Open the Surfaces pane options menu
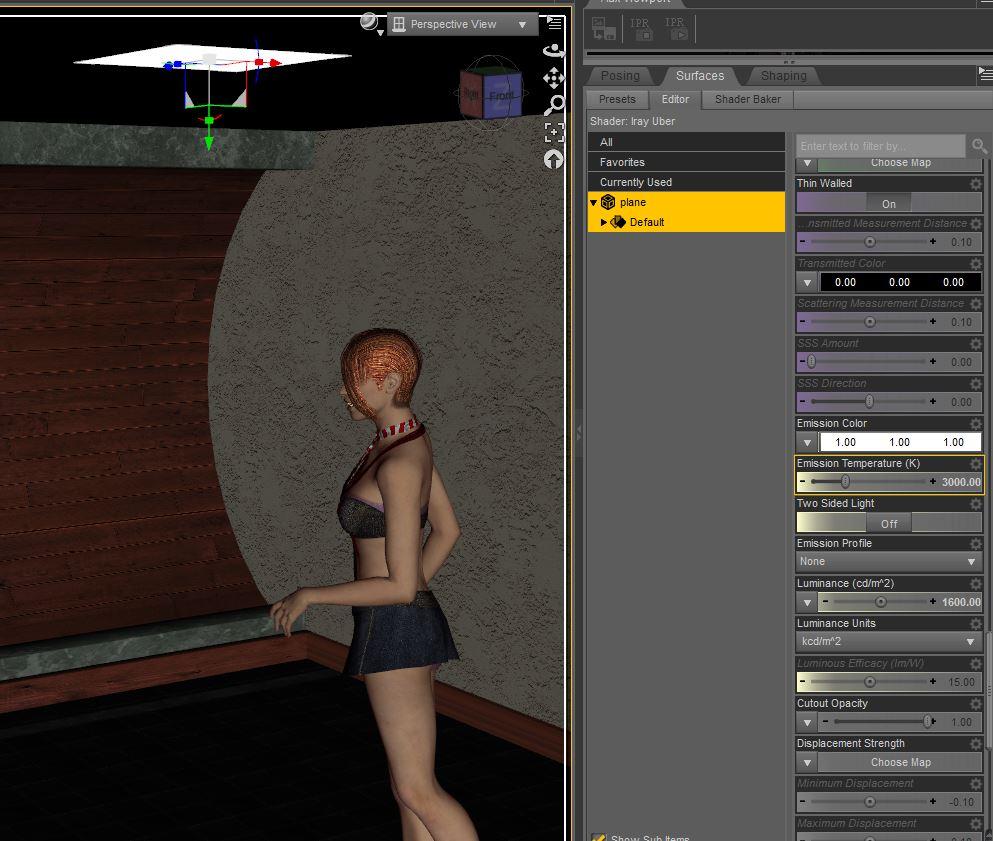The height and width of the screenshot is (841, 993). tap(985, 75)
